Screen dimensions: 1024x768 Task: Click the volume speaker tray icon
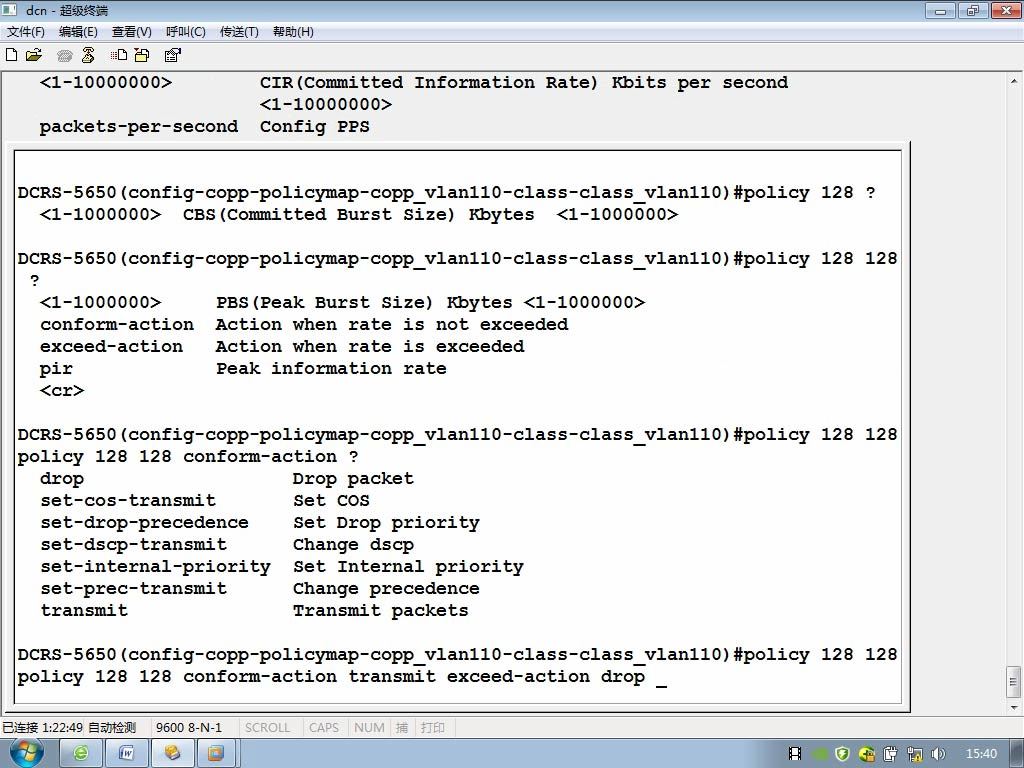pos(938,754)
